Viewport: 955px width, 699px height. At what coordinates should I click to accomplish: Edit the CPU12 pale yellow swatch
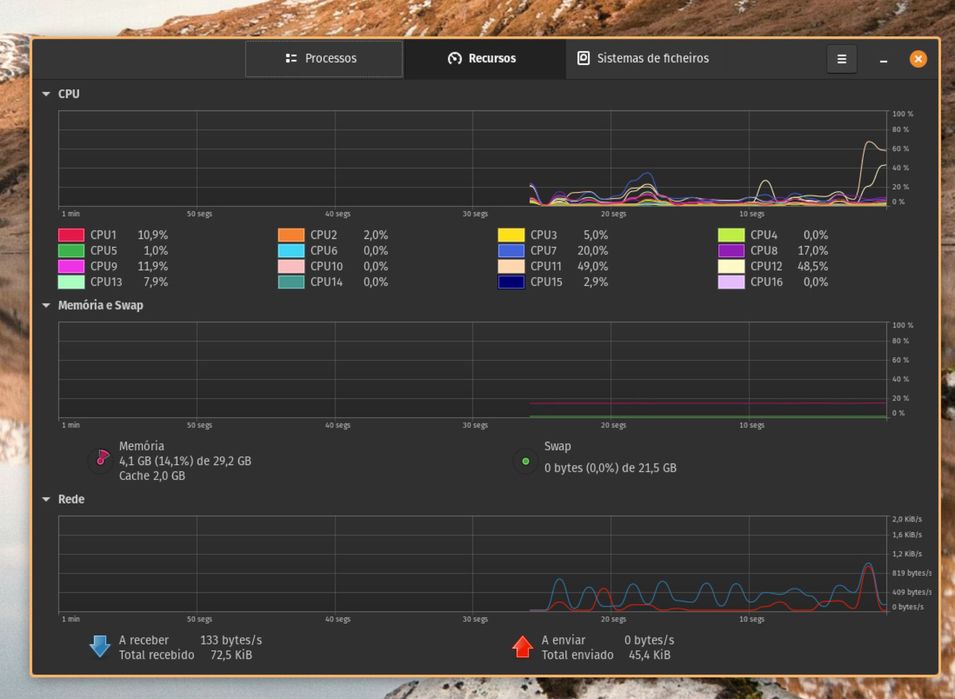pyautogui.click(x=731, y=267)
